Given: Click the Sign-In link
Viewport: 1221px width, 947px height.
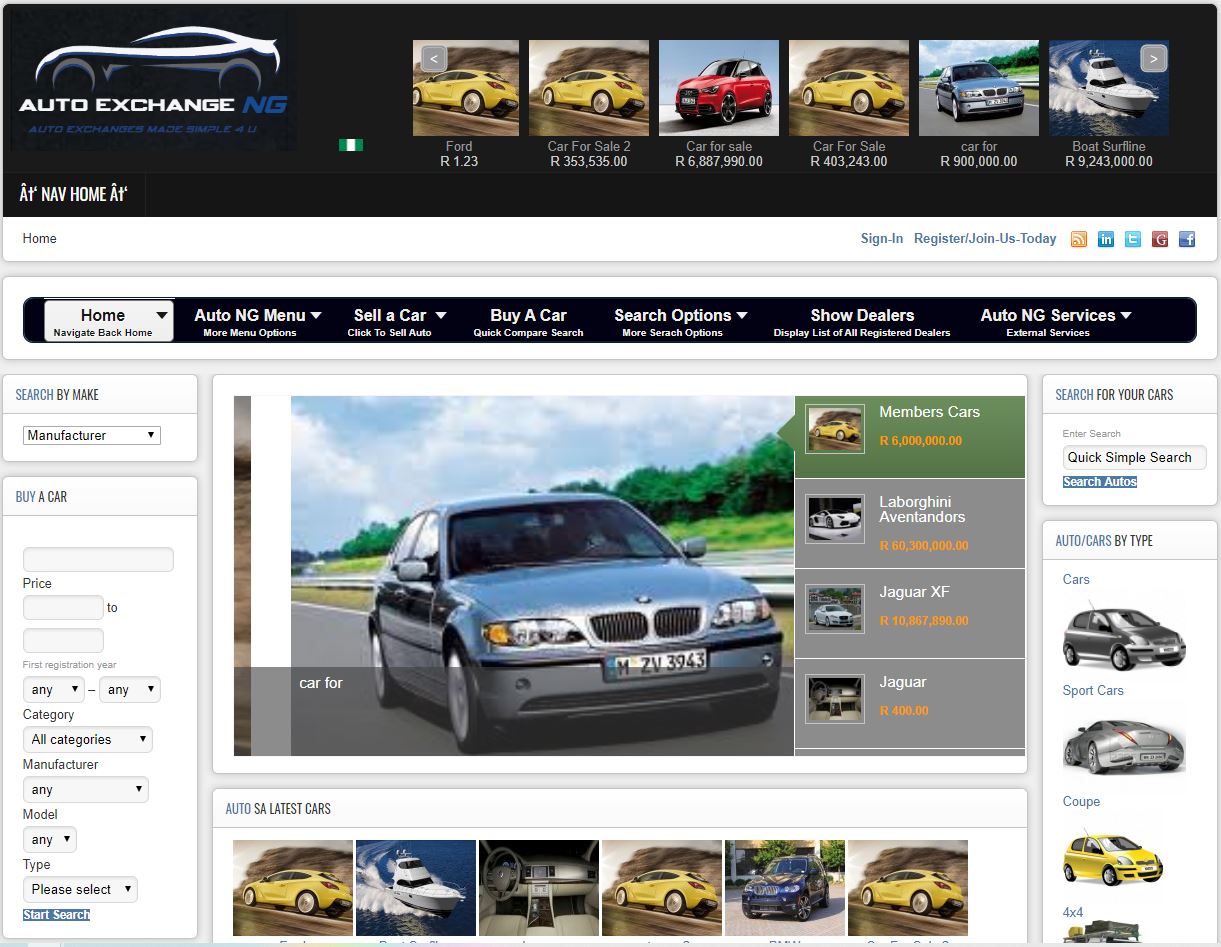Looking at the screenshot, I should click(881, 239).
